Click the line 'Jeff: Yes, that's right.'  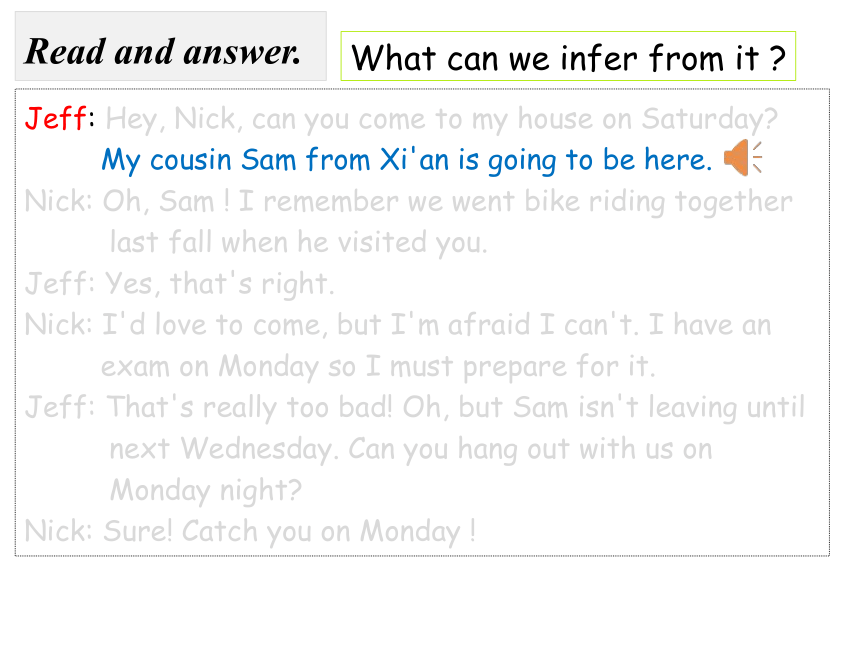[x=179, y=284]
